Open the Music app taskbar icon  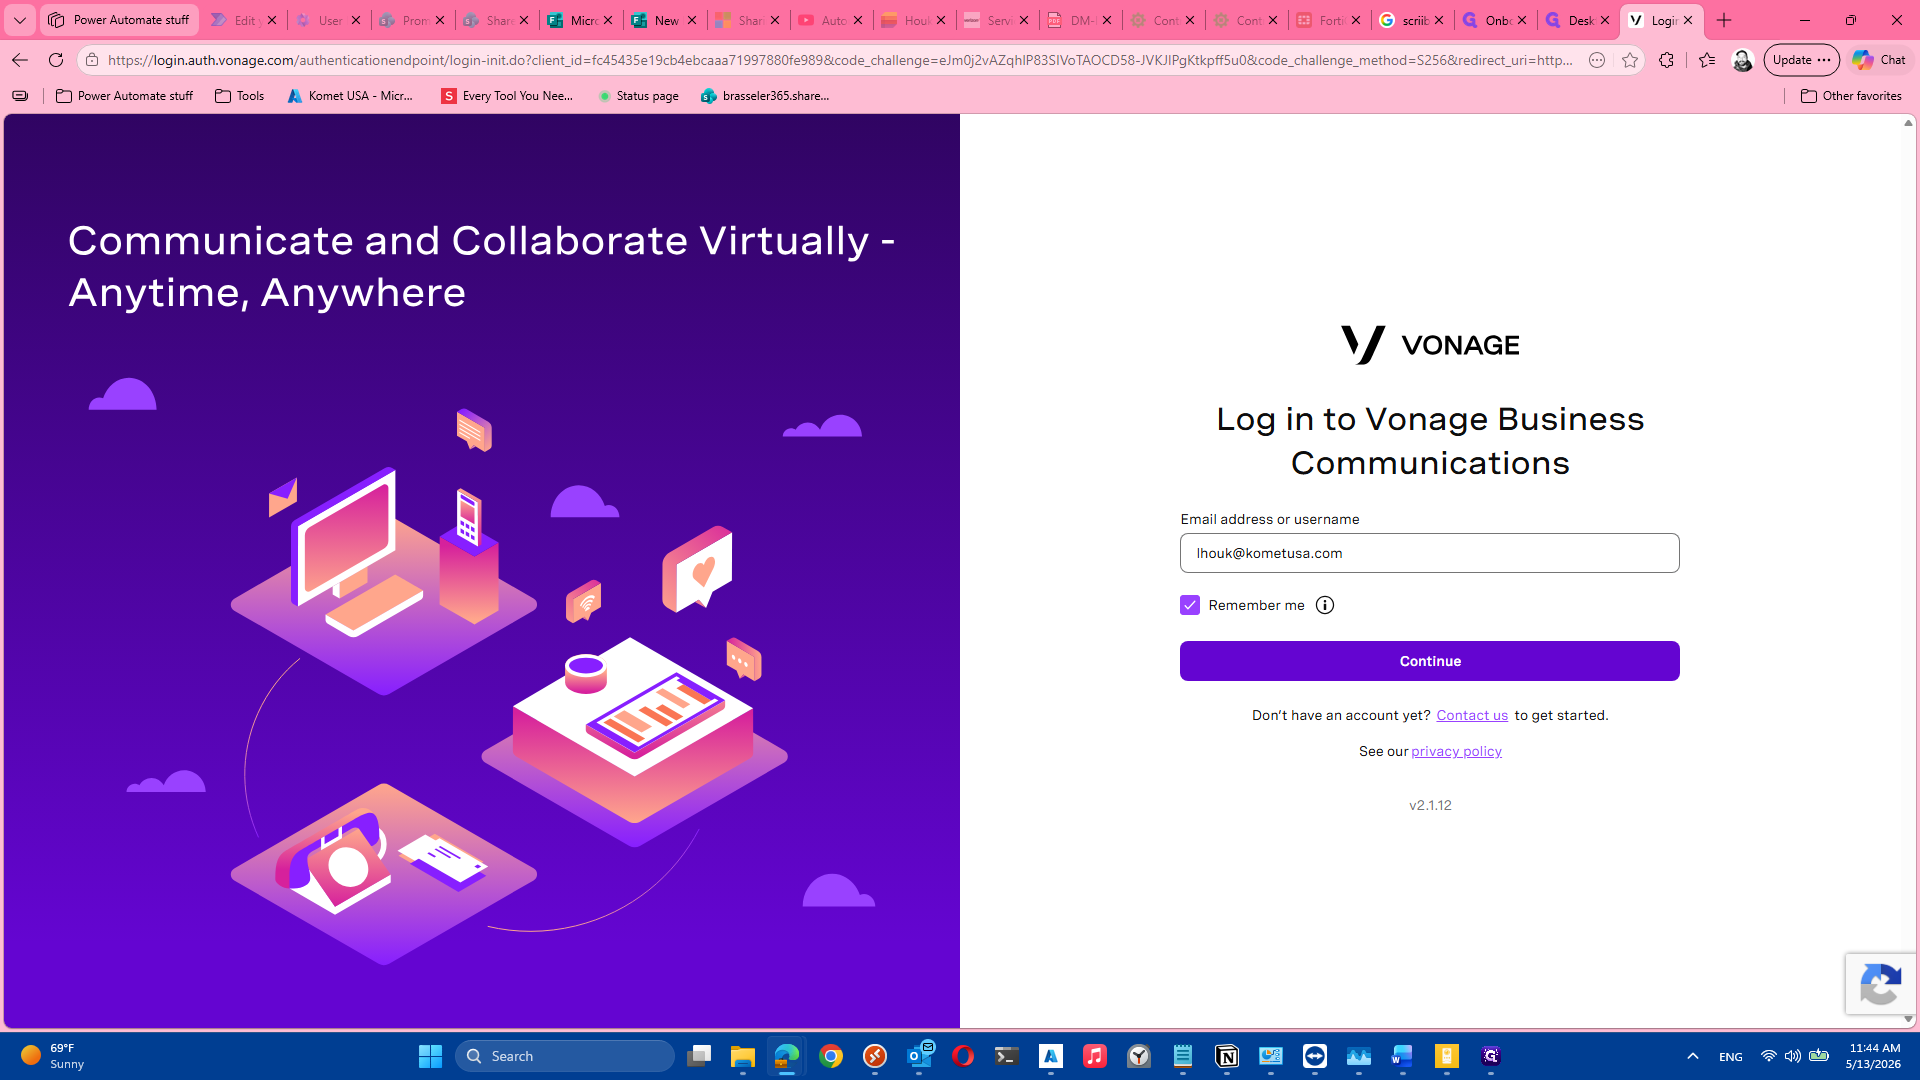(x=1095, y=1056)
